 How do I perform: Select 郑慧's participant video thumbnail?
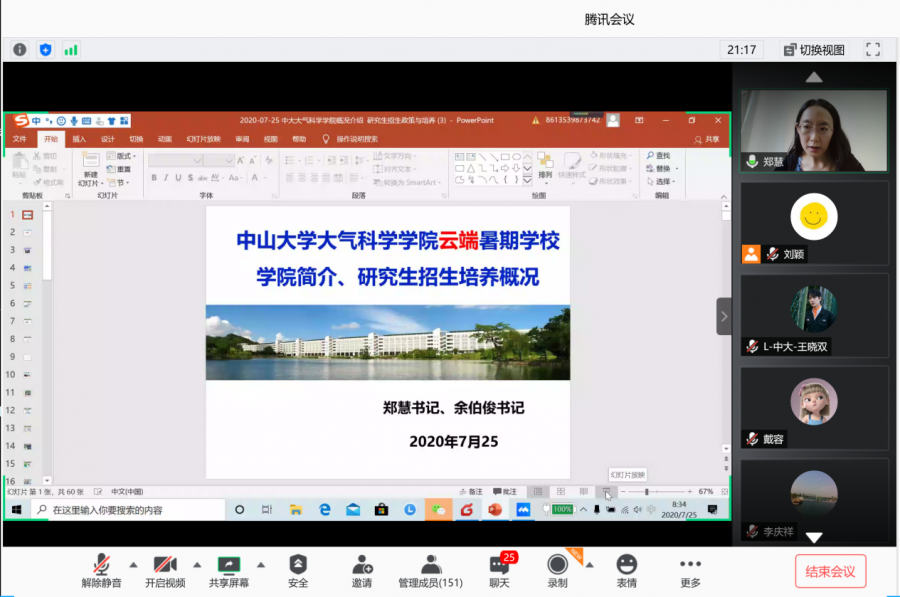[x=814, y=130]
